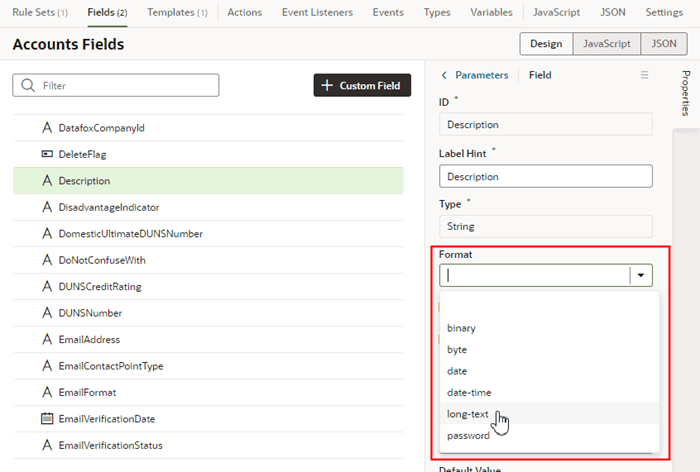Select the EmailVerificationStatus field

click(208, 445)
